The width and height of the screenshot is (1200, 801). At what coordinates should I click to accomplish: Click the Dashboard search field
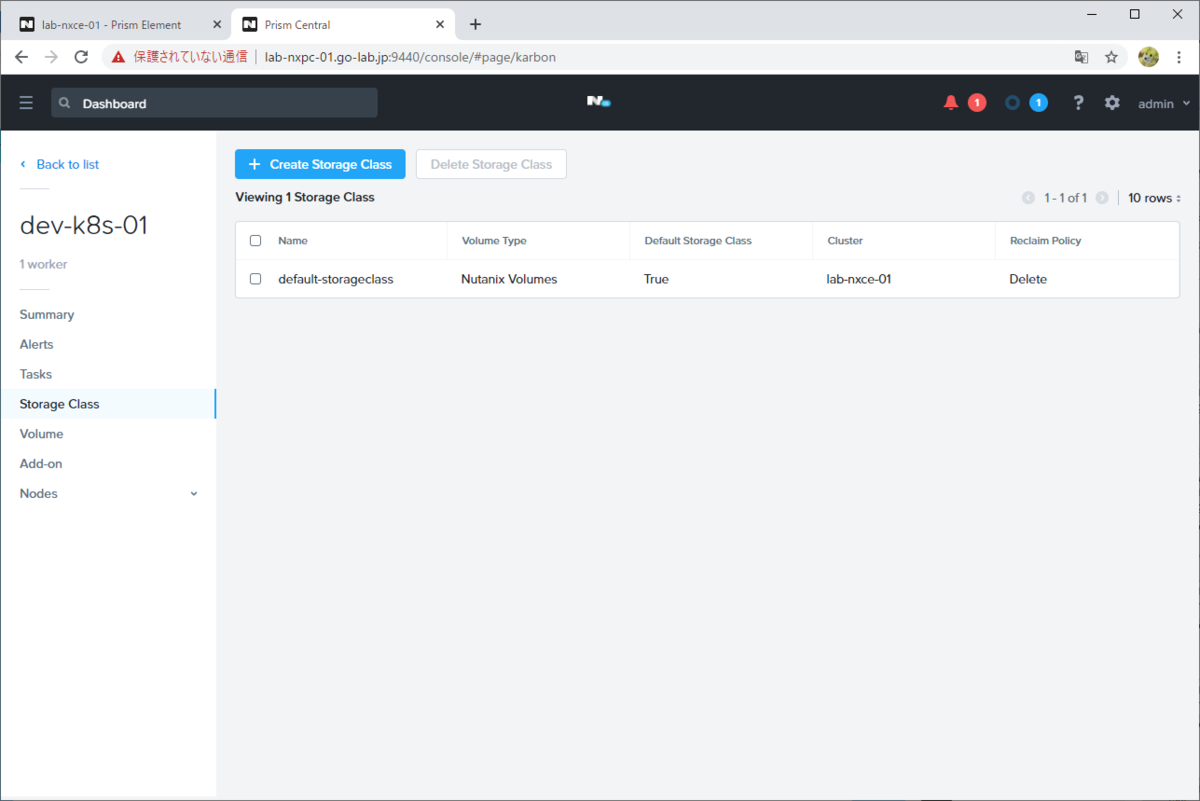click(215, 103)
